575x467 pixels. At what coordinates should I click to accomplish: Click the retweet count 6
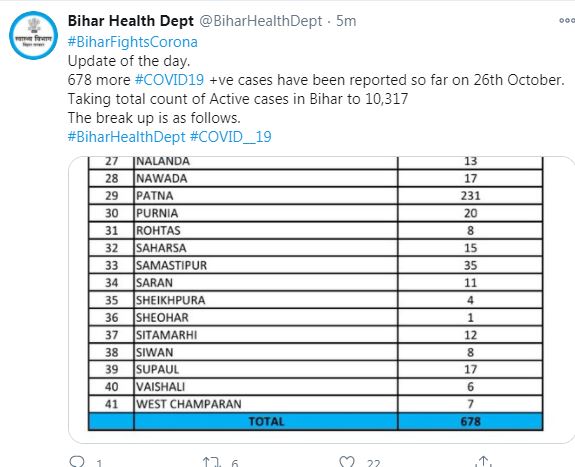point(235,463)
